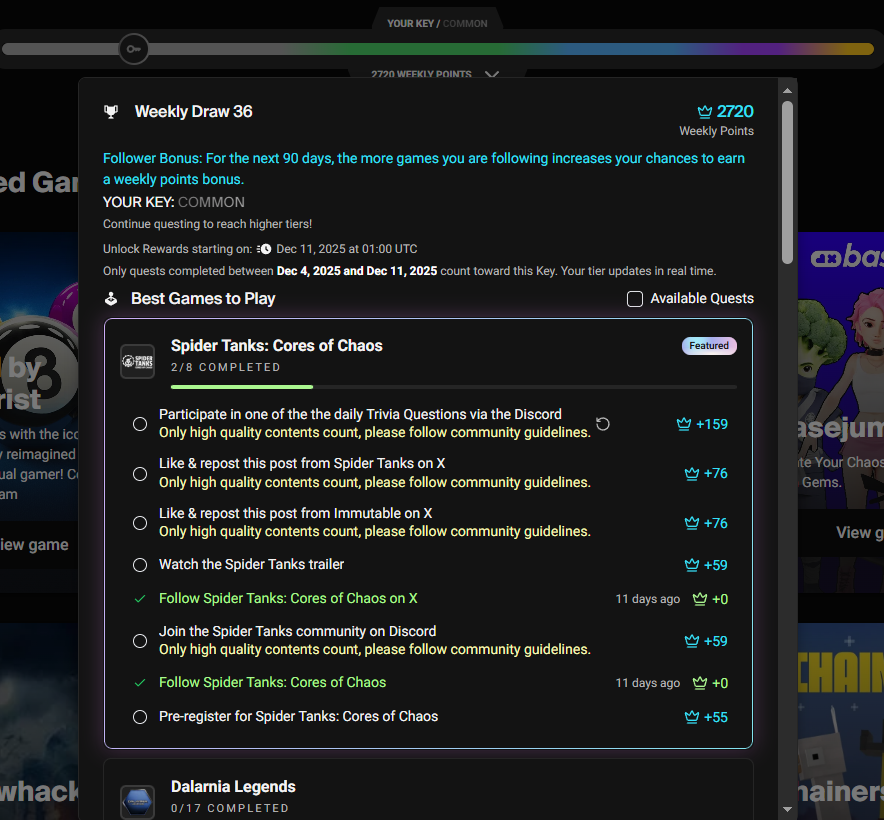Click the Base game card thumbnail in background

click(841, 369)
